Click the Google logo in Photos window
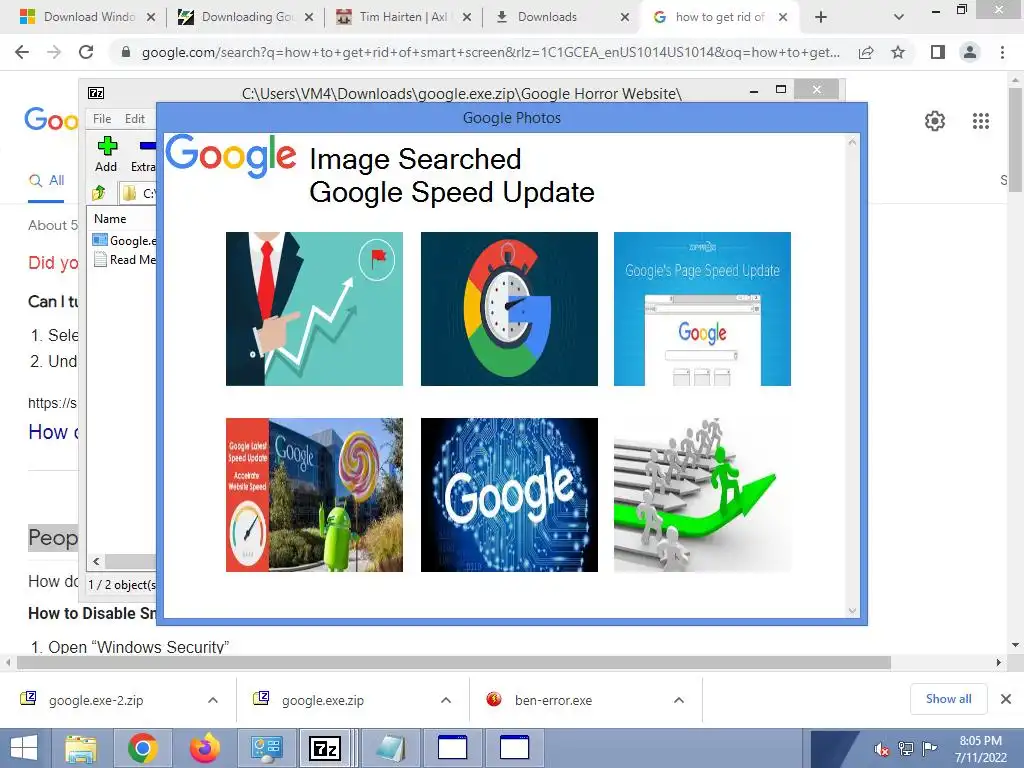This screenshot has width=1024, height=768. [231, 156]
